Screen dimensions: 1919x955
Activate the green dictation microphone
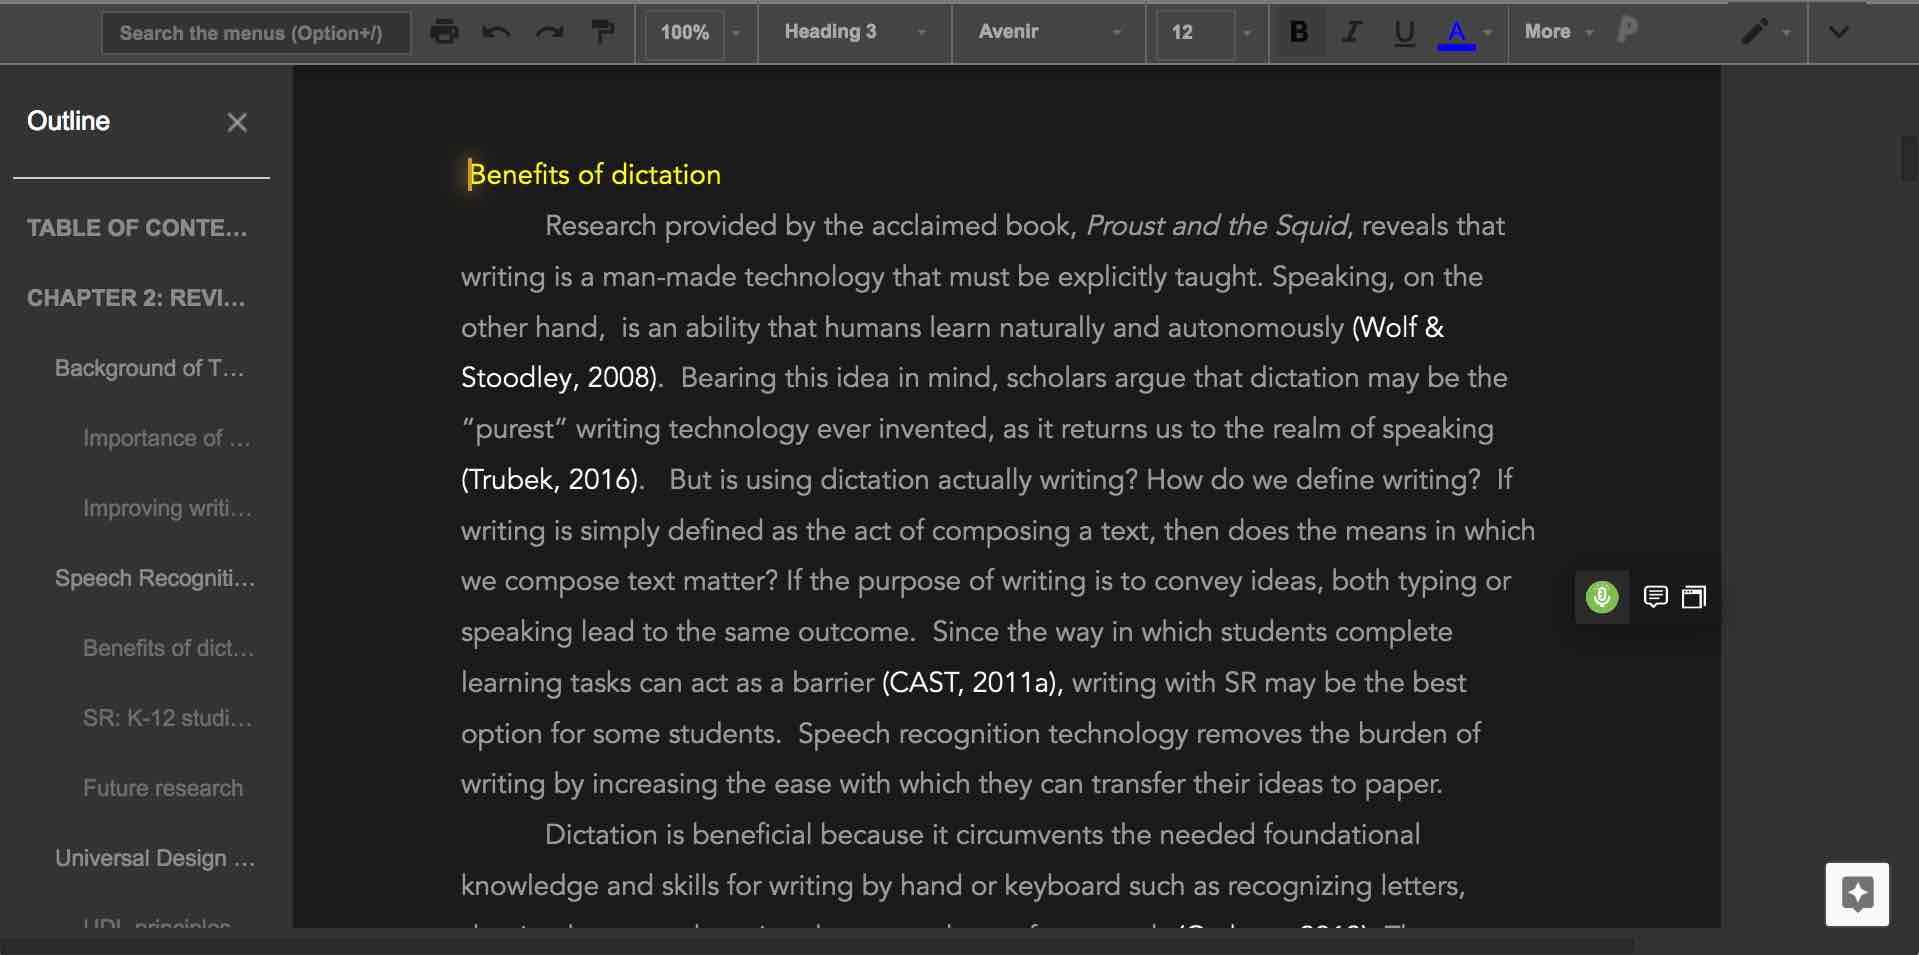[1601, 597]
